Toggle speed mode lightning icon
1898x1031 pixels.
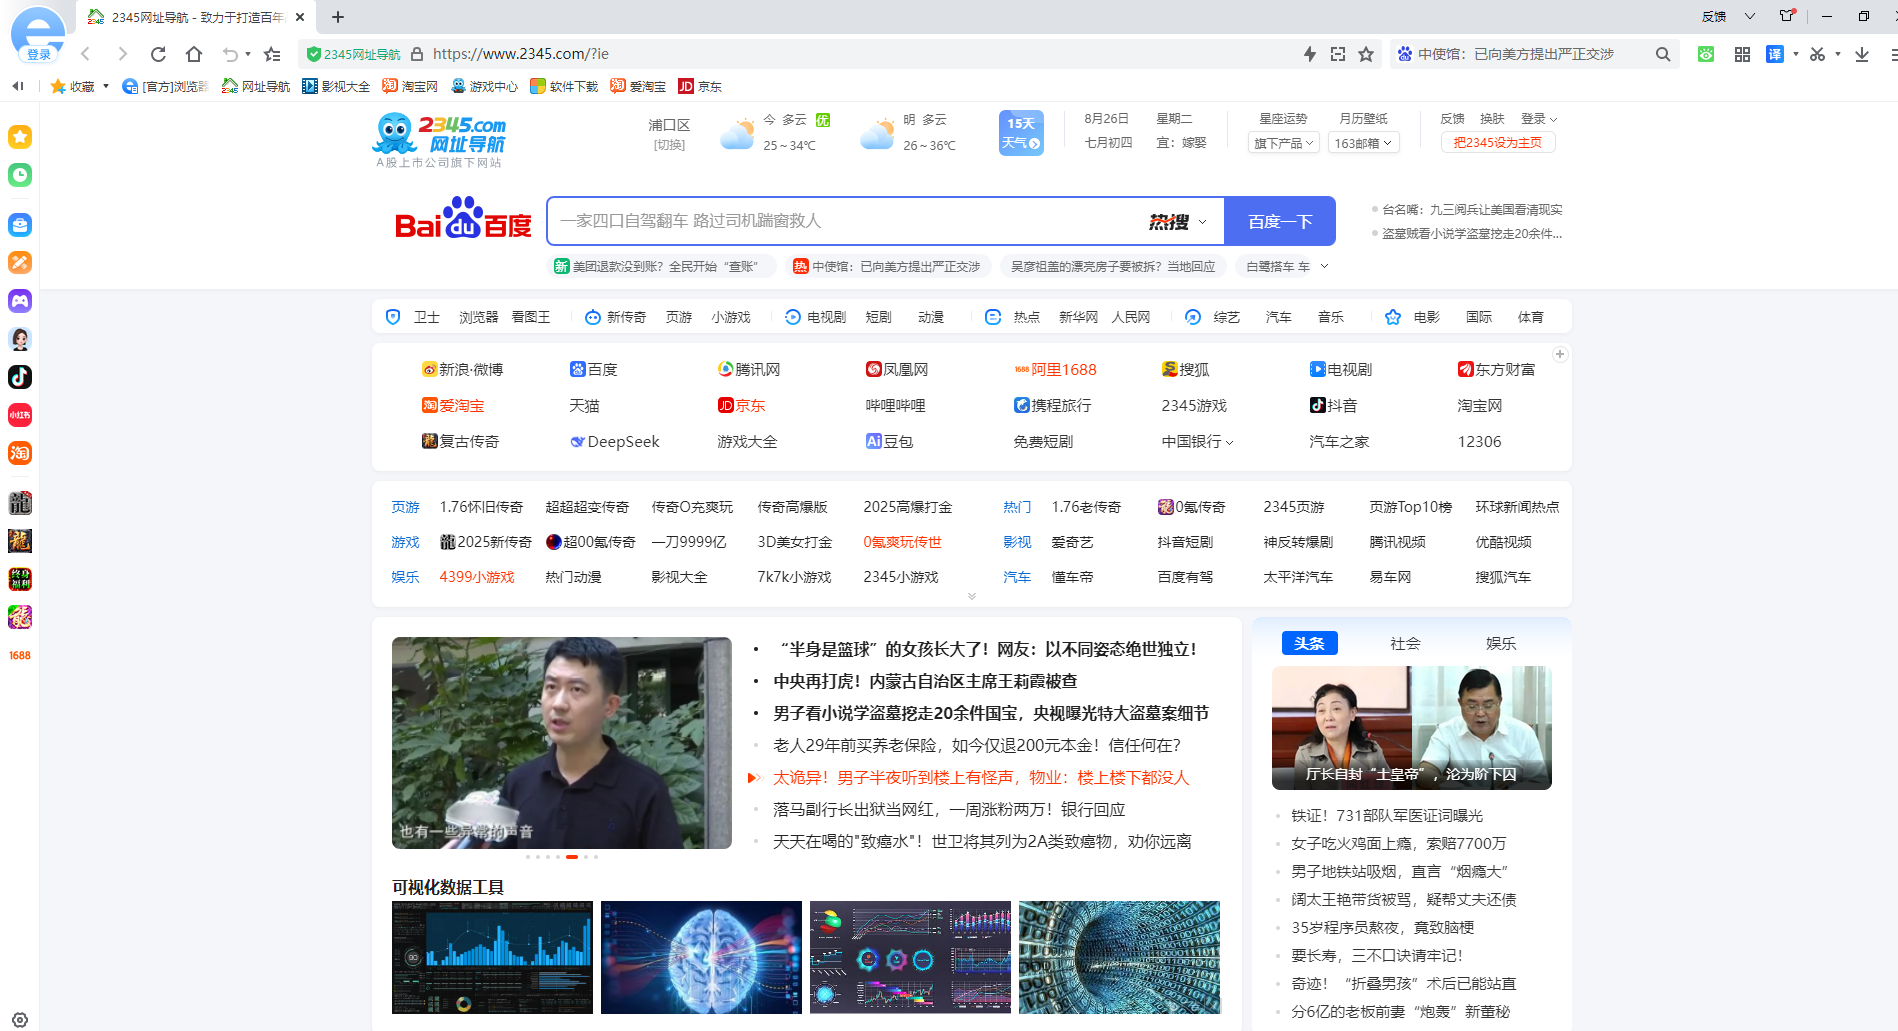[1309, 54]
